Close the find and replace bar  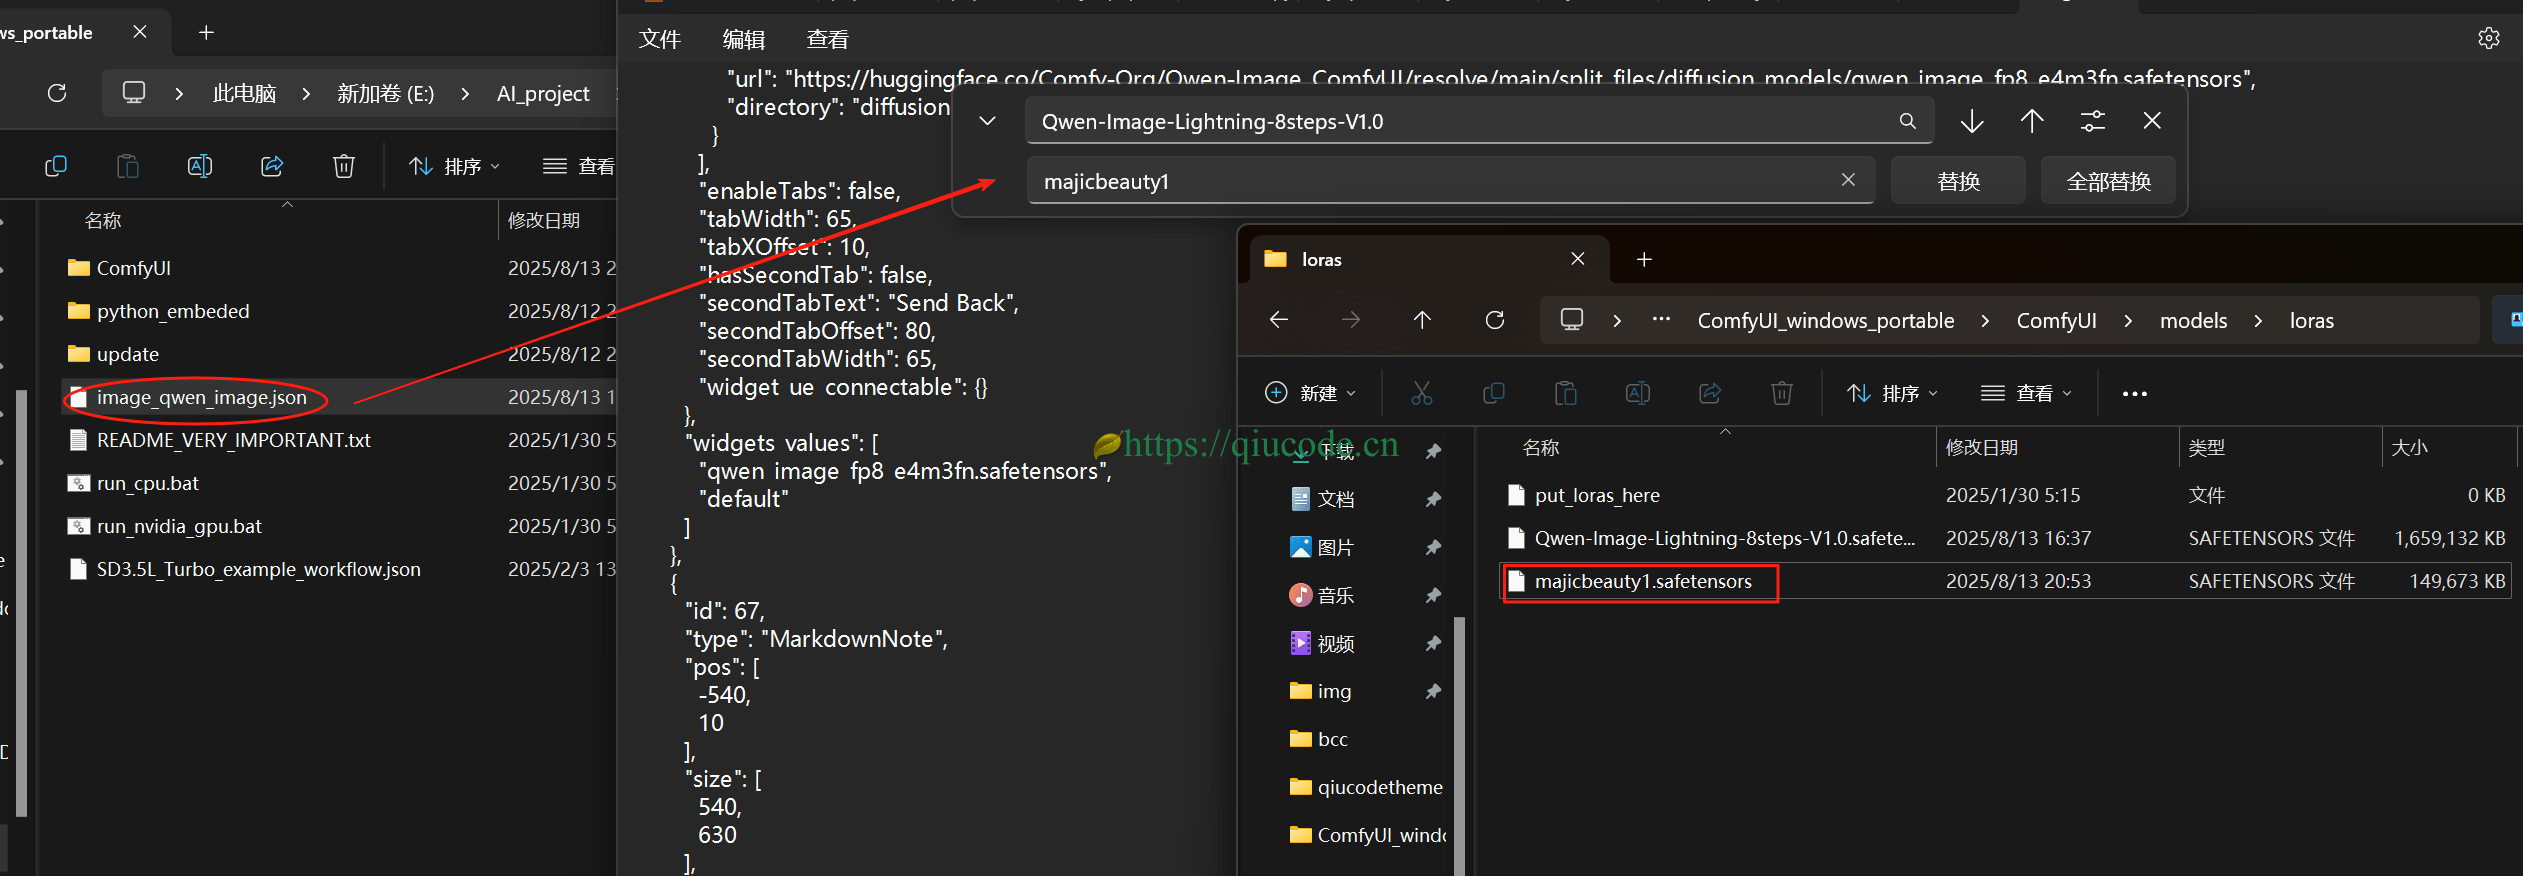2153,121
